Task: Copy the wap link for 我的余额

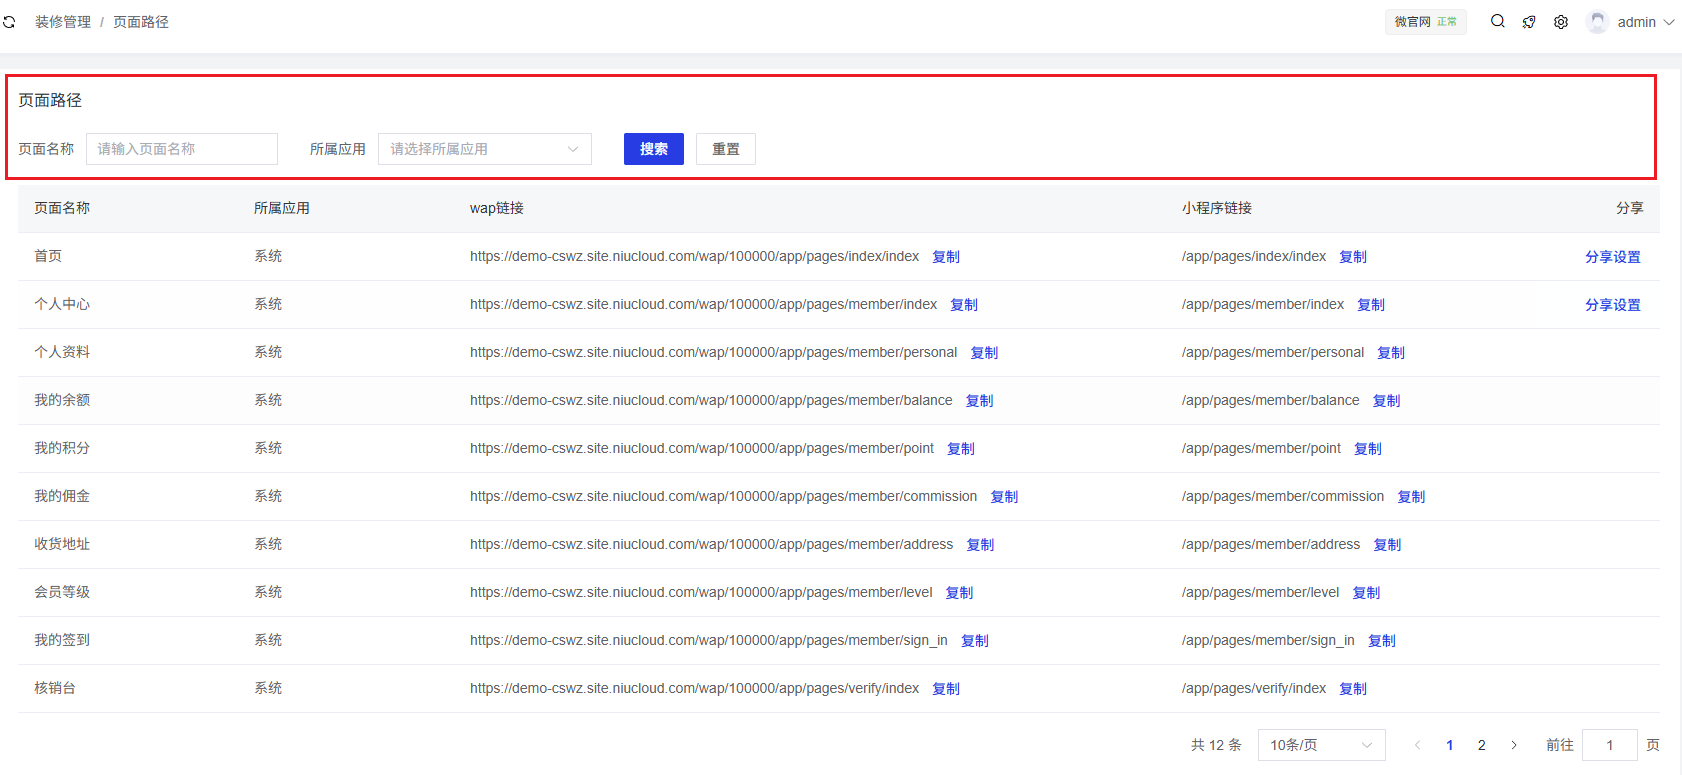Action: pos(979,401)
